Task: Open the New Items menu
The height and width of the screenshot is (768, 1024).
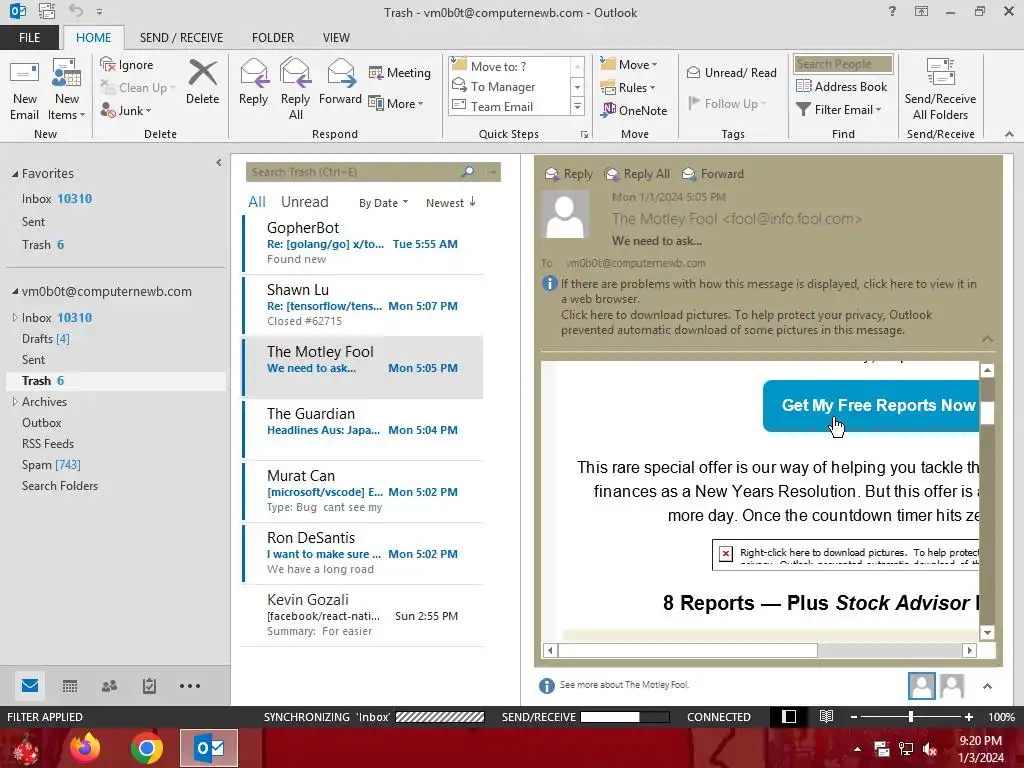Action: coord(67,90)
